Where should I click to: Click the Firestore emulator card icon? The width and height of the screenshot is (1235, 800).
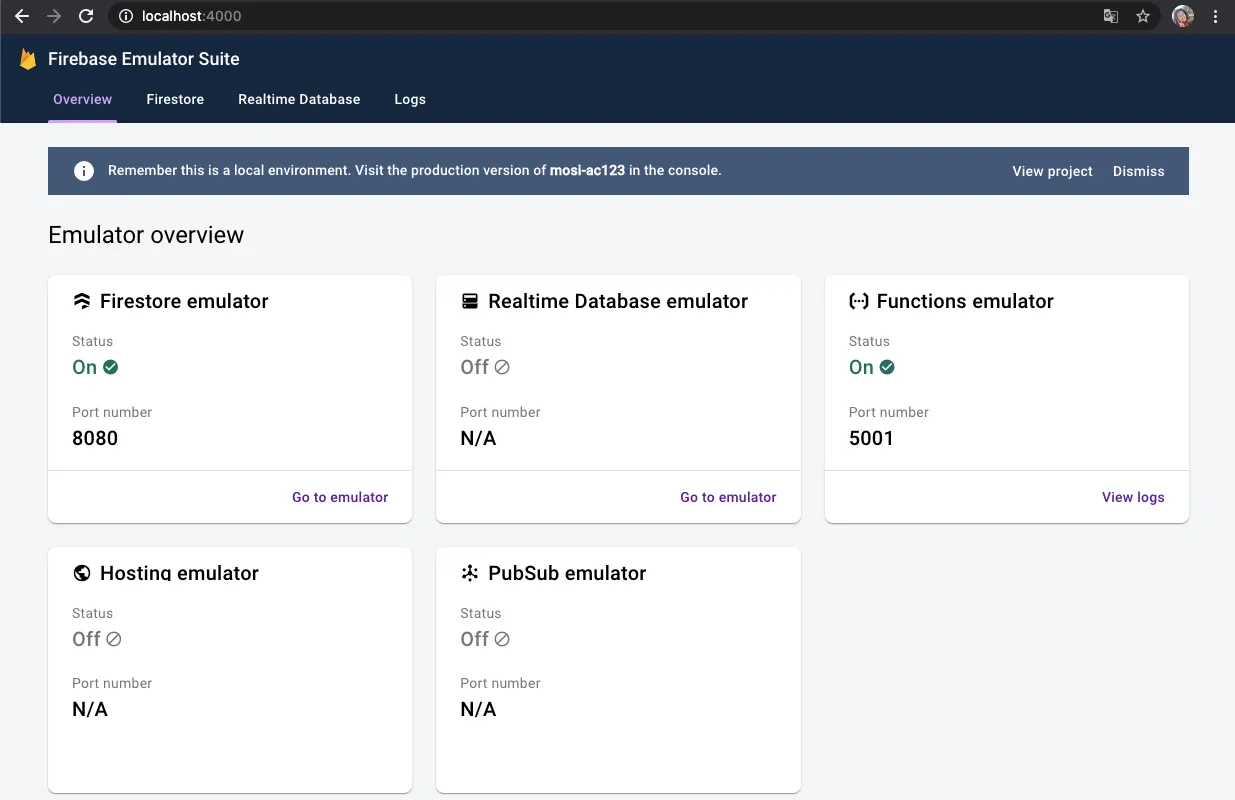point(82,301)
